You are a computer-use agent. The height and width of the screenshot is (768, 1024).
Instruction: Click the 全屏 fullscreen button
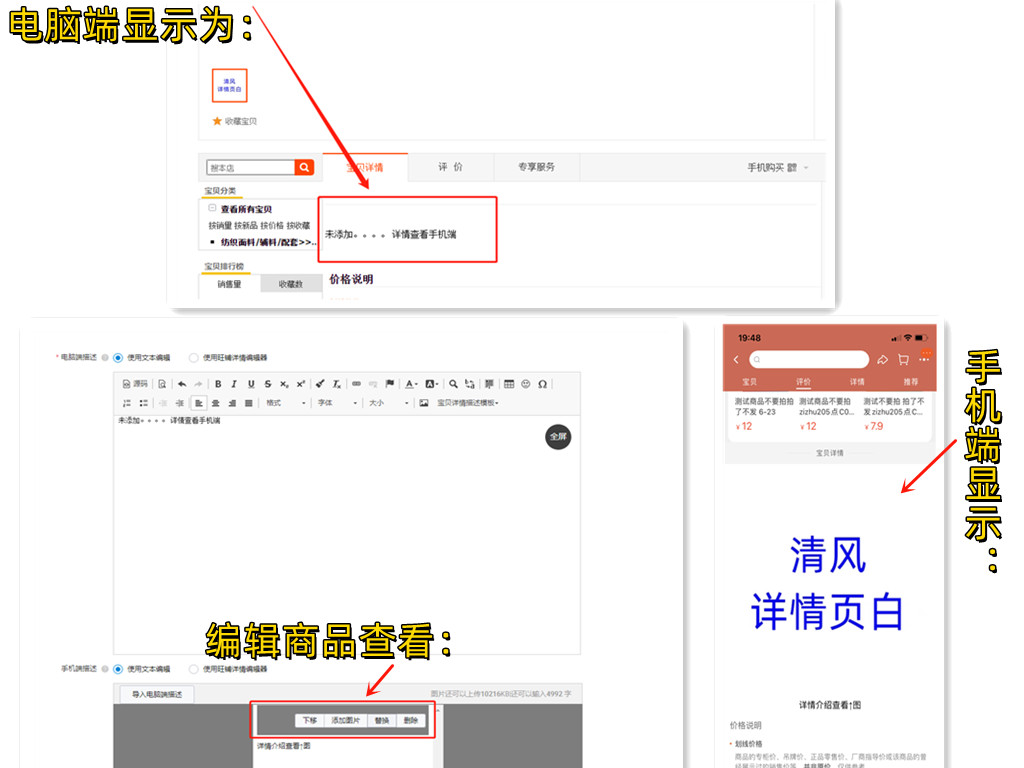(x=558, y=437)
